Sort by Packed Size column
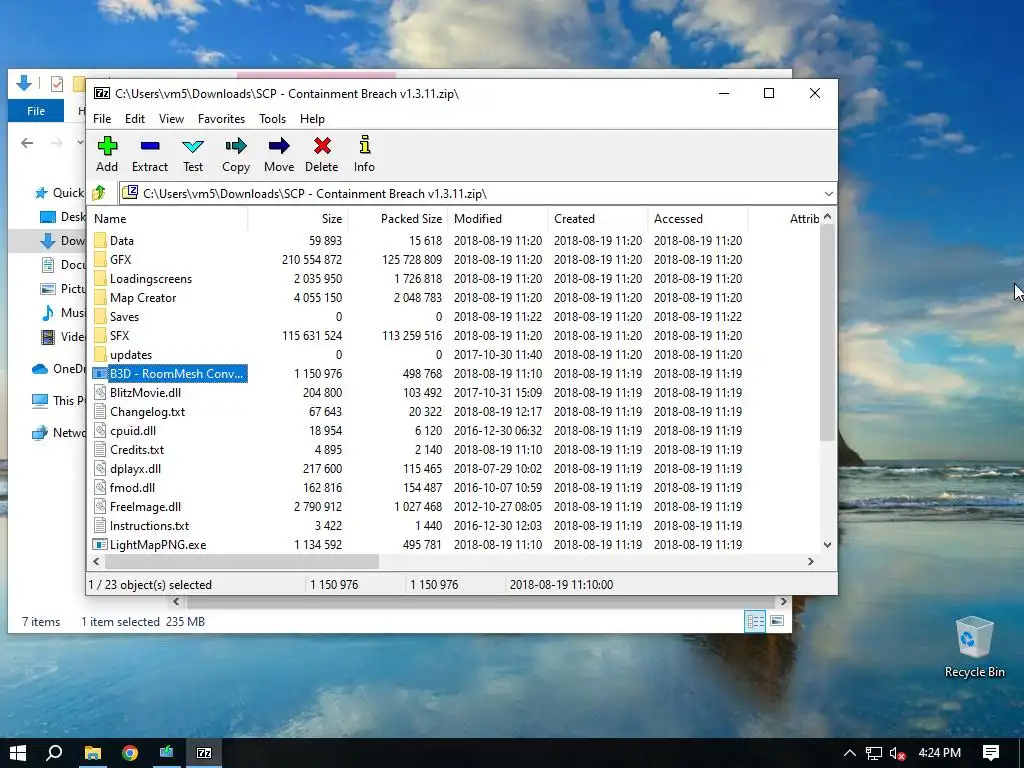 coord(398,219)
